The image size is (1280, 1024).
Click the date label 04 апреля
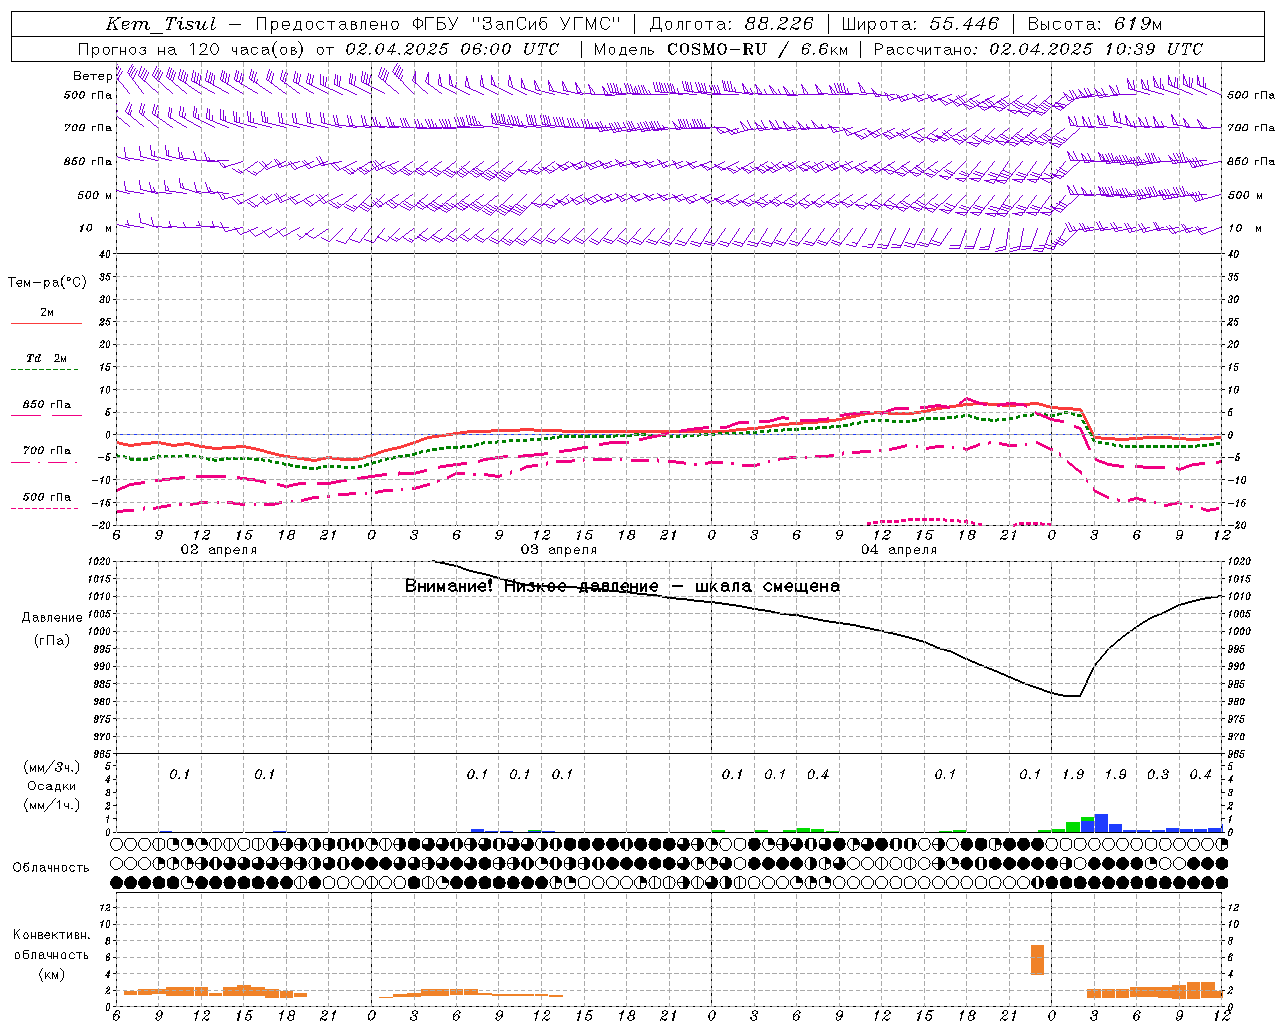point(899,550)
